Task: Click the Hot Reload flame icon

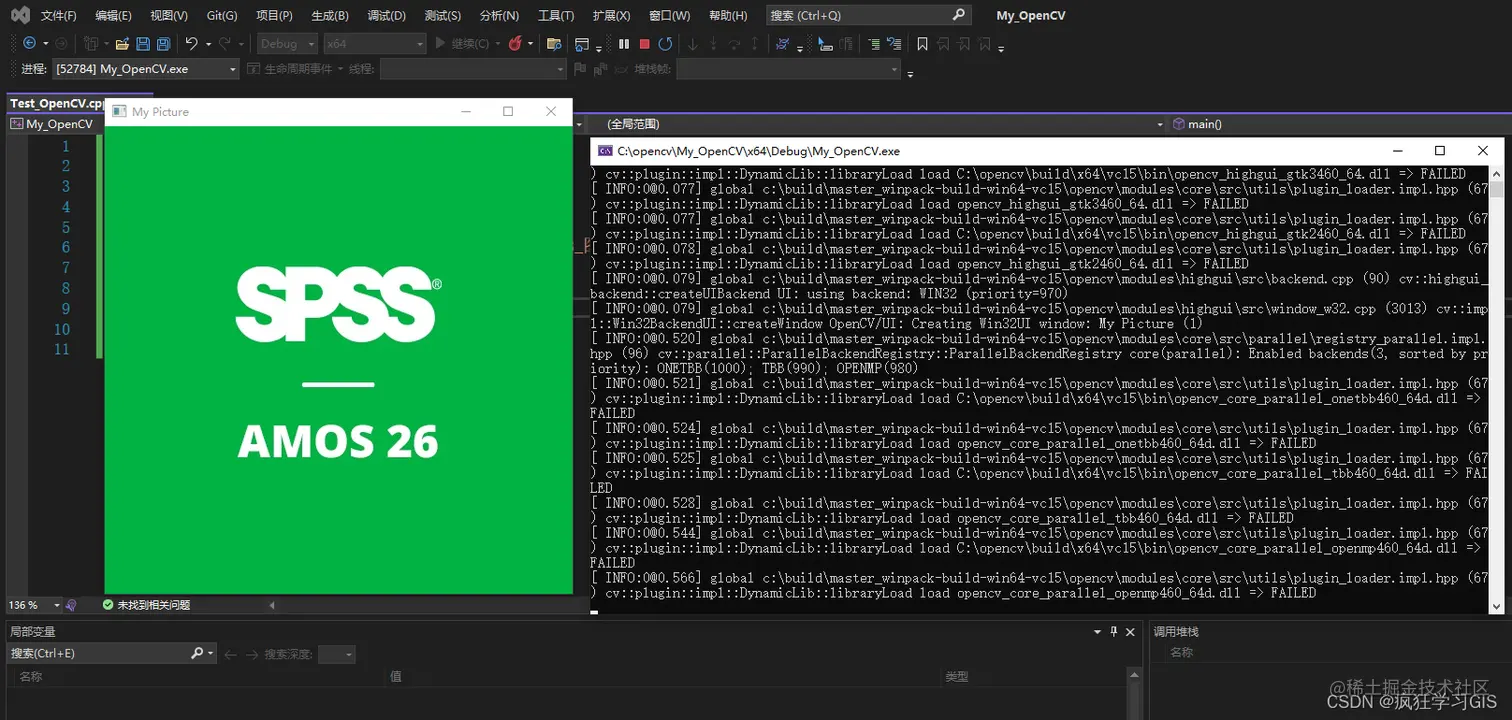Action: [x=514, y=44]
